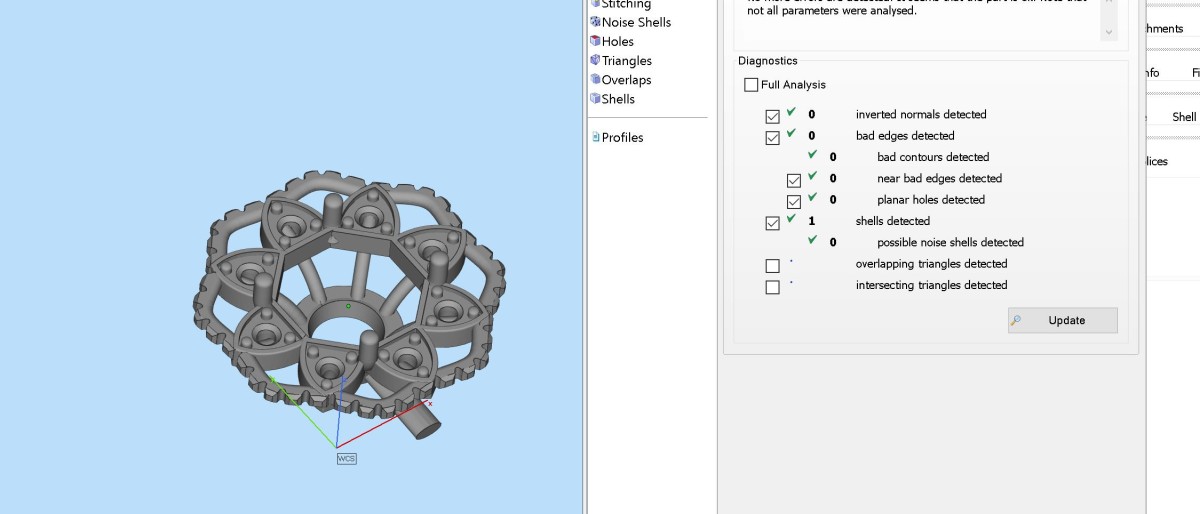
Task: Open the Noise Shells fix item
Action: [x=636, y=22]
